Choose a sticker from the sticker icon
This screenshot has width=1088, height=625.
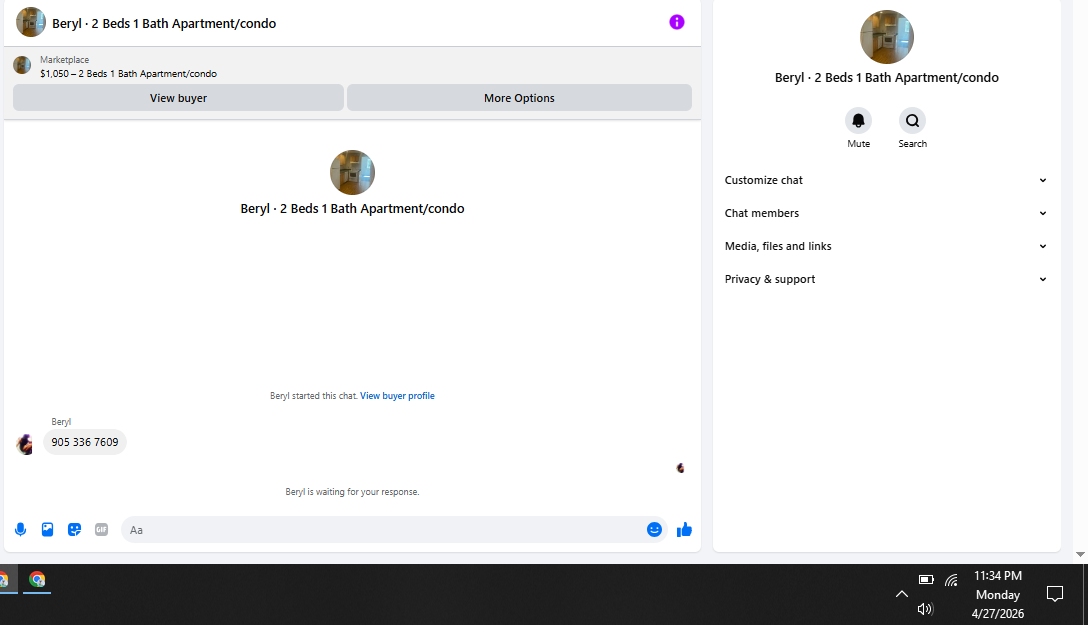(x=74, y=530)
